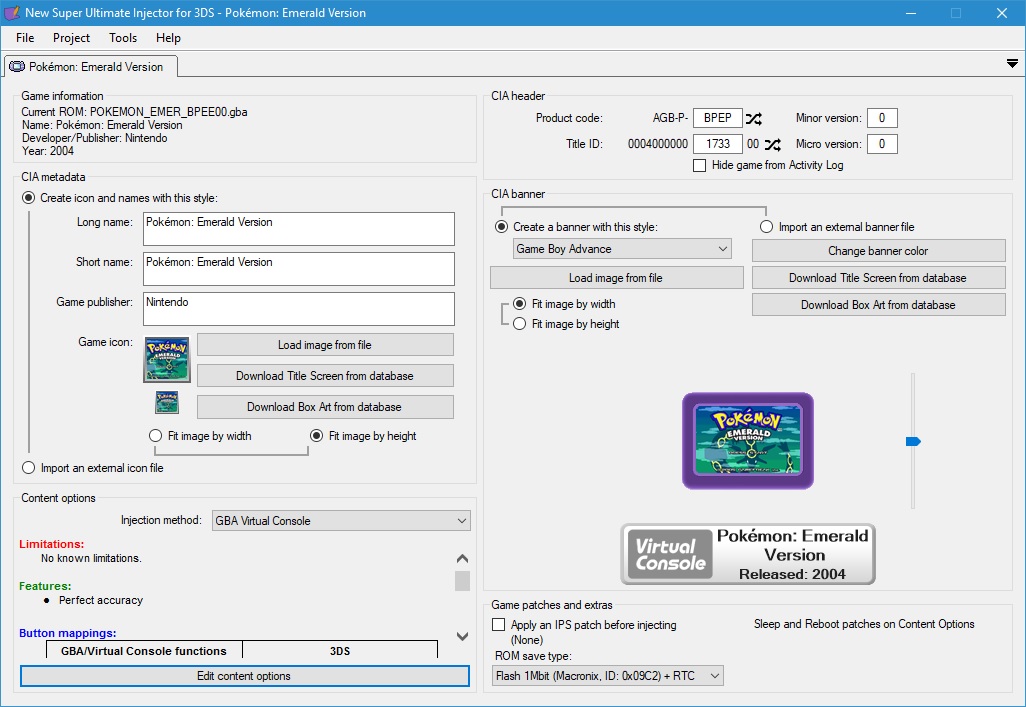Click the vertical banner slider handle
Viewport: 1026px width, 707px height.
912,441
